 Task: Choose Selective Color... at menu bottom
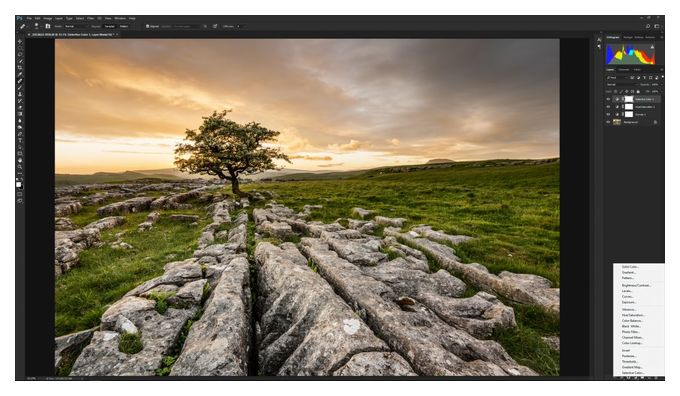pyautogui.click(x=633, y=373)
